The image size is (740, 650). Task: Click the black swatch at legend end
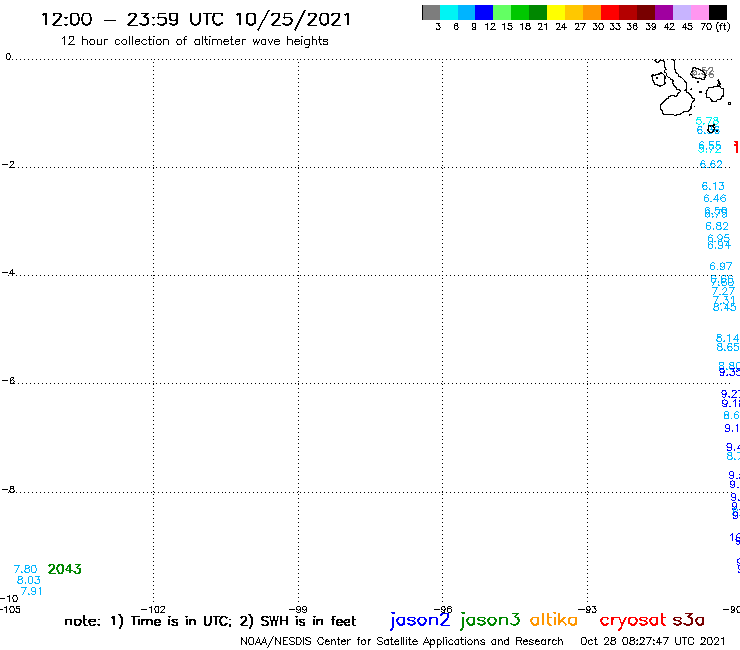point(718,12)
